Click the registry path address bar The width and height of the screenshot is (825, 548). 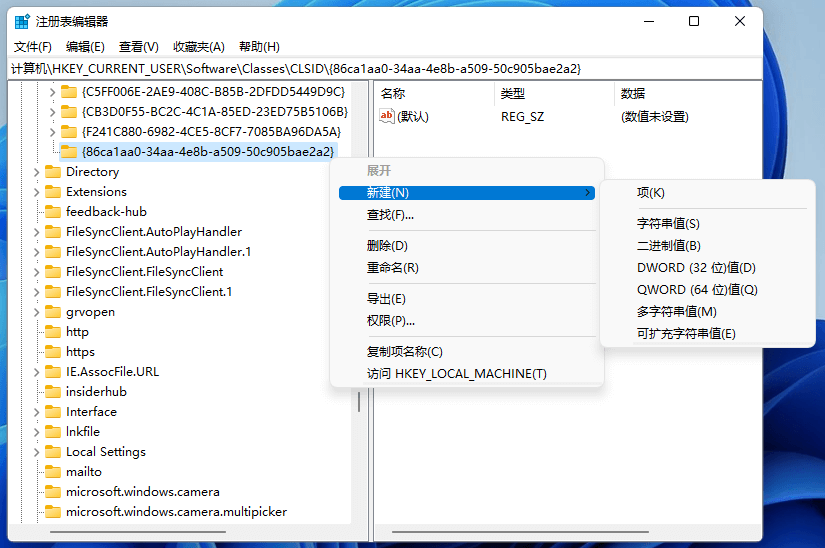400,69
